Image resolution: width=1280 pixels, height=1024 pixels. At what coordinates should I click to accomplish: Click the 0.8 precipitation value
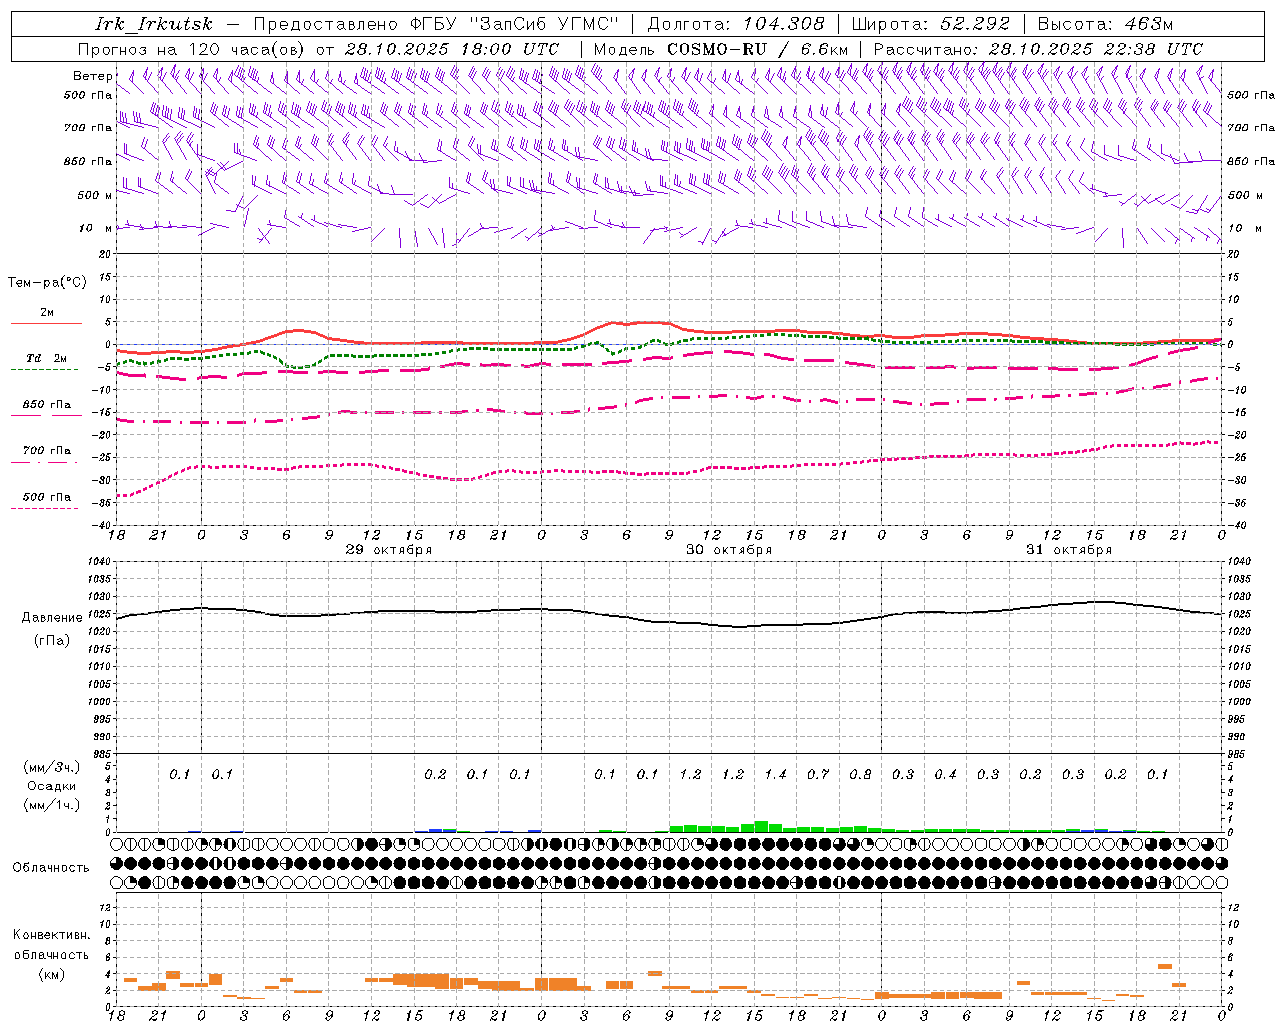860,775
